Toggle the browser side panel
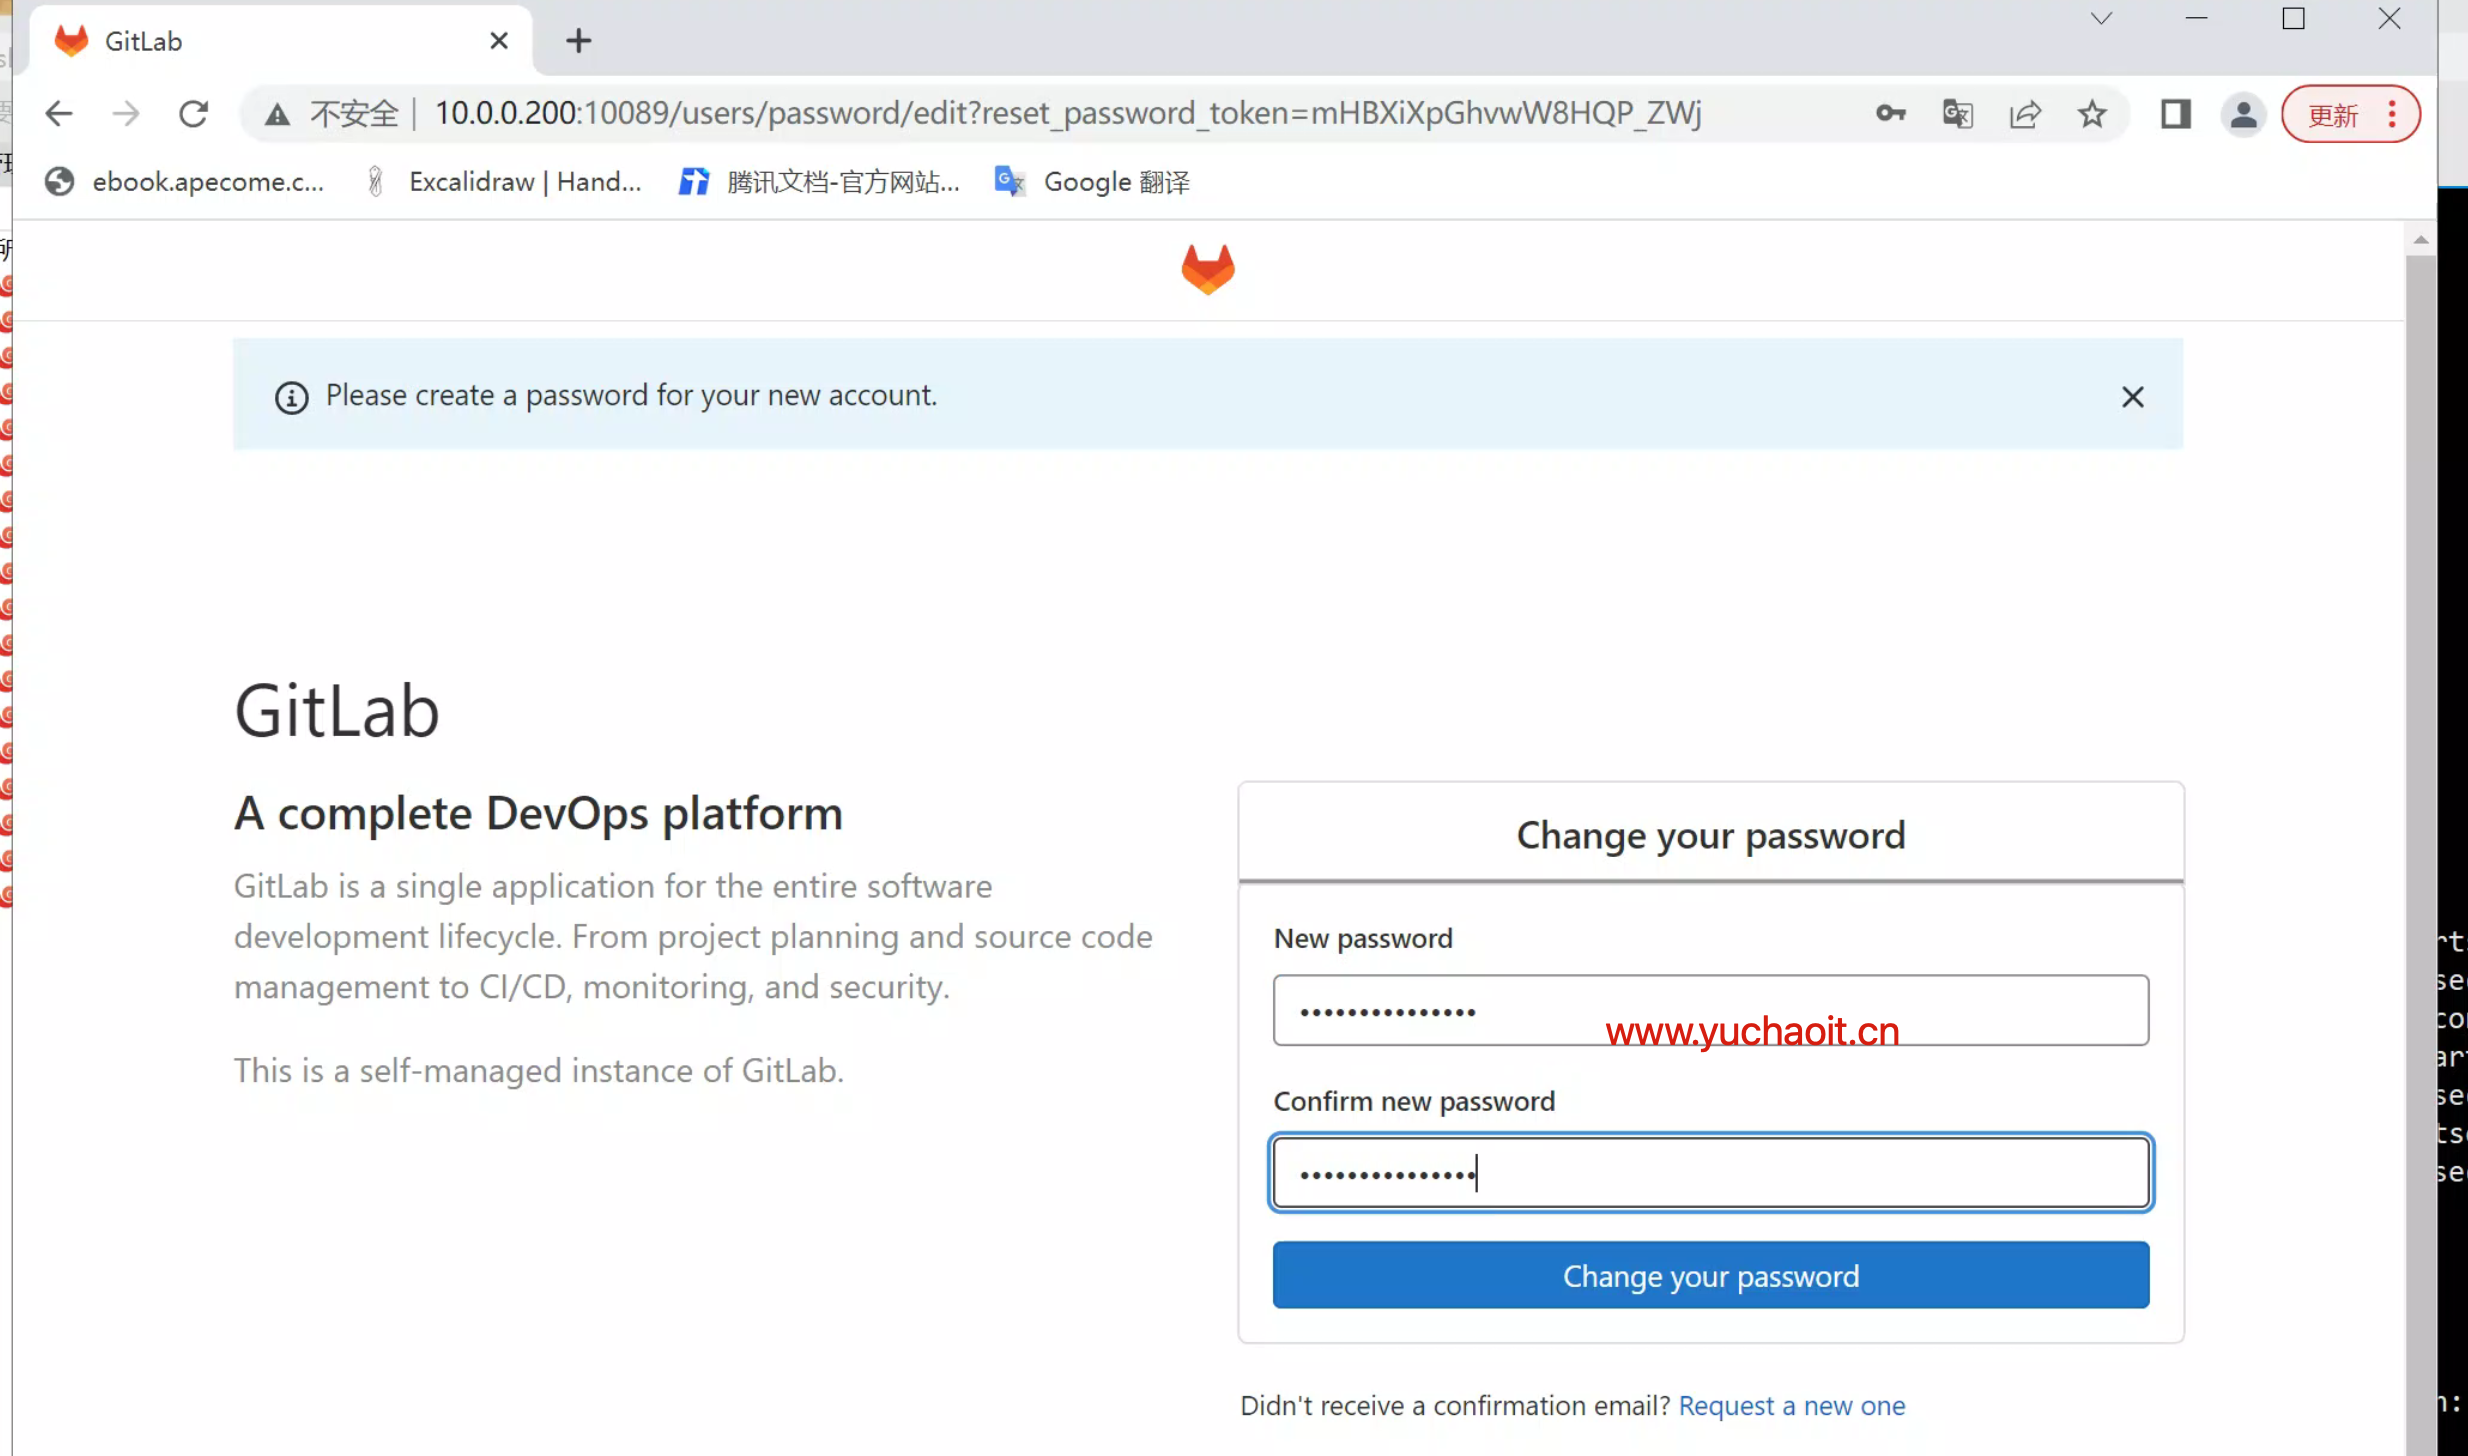This screenshot has width=2468, height=1456. coord(2175,114)
